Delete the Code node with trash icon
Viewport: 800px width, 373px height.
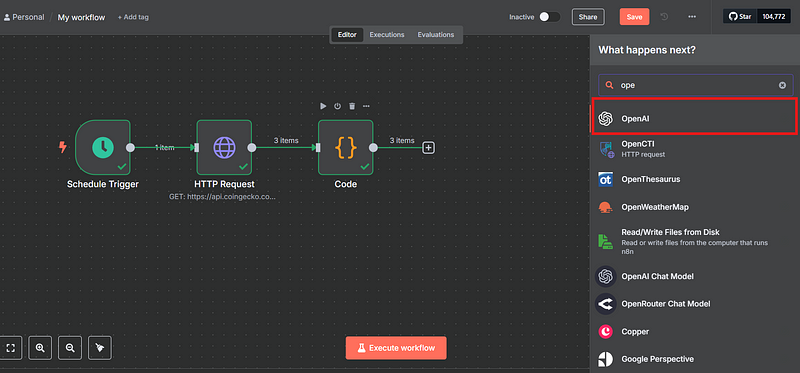352,106
